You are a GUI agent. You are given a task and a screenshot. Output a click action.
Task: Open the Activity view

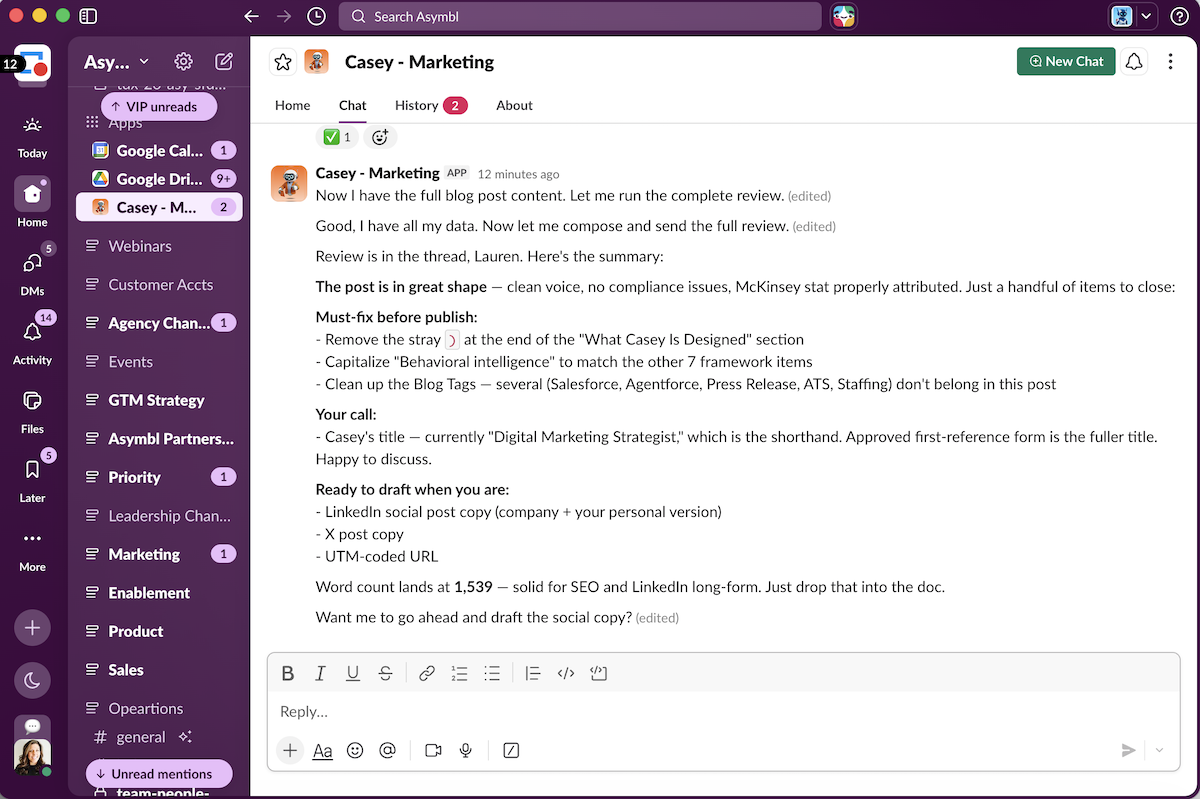32,342
